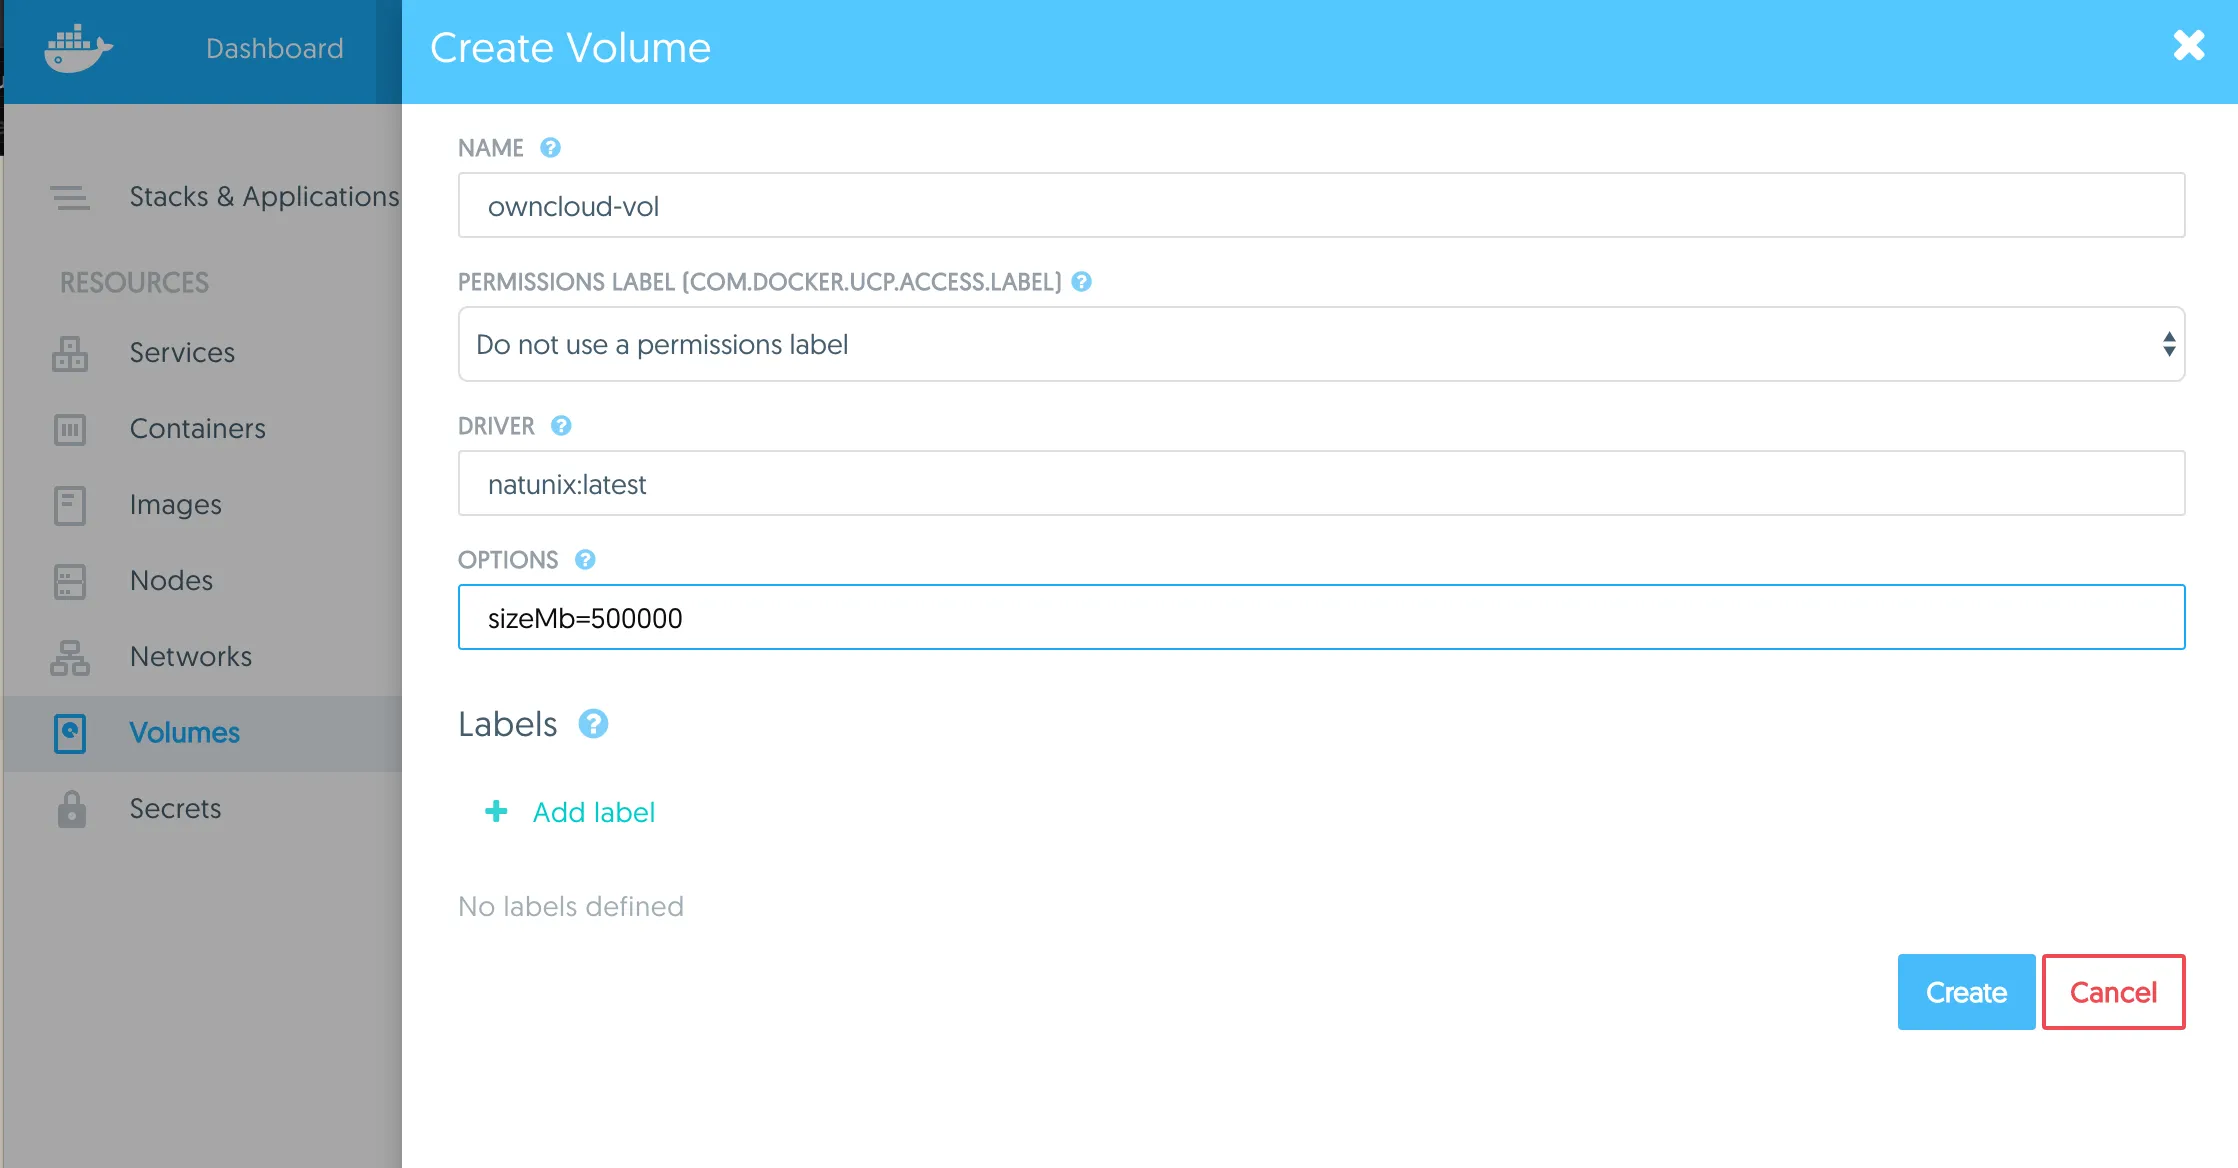
Task: Click the Images sidebar icon
Action: click(70, 505)
